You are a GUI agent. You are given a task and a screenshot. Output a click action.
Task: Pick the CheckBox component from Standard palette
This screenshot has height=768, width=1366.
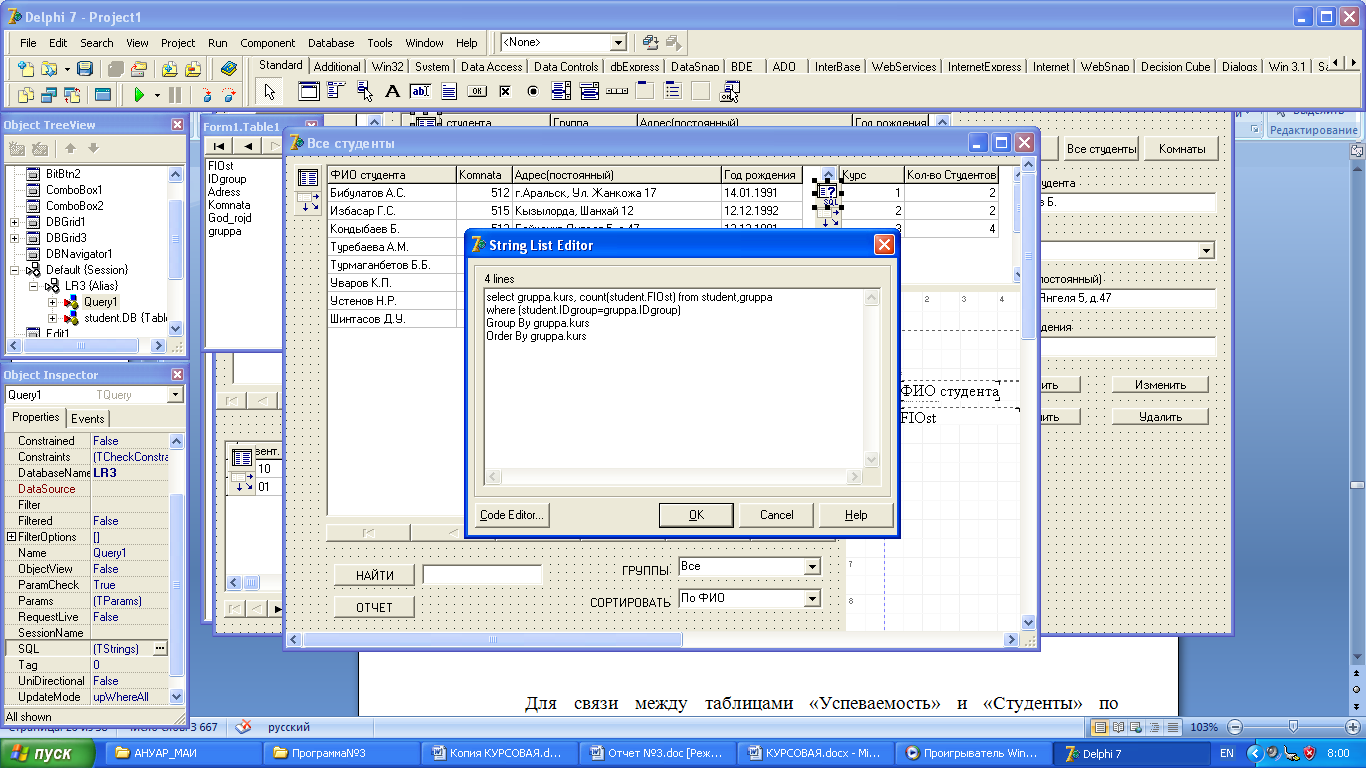tap(505, 92)
